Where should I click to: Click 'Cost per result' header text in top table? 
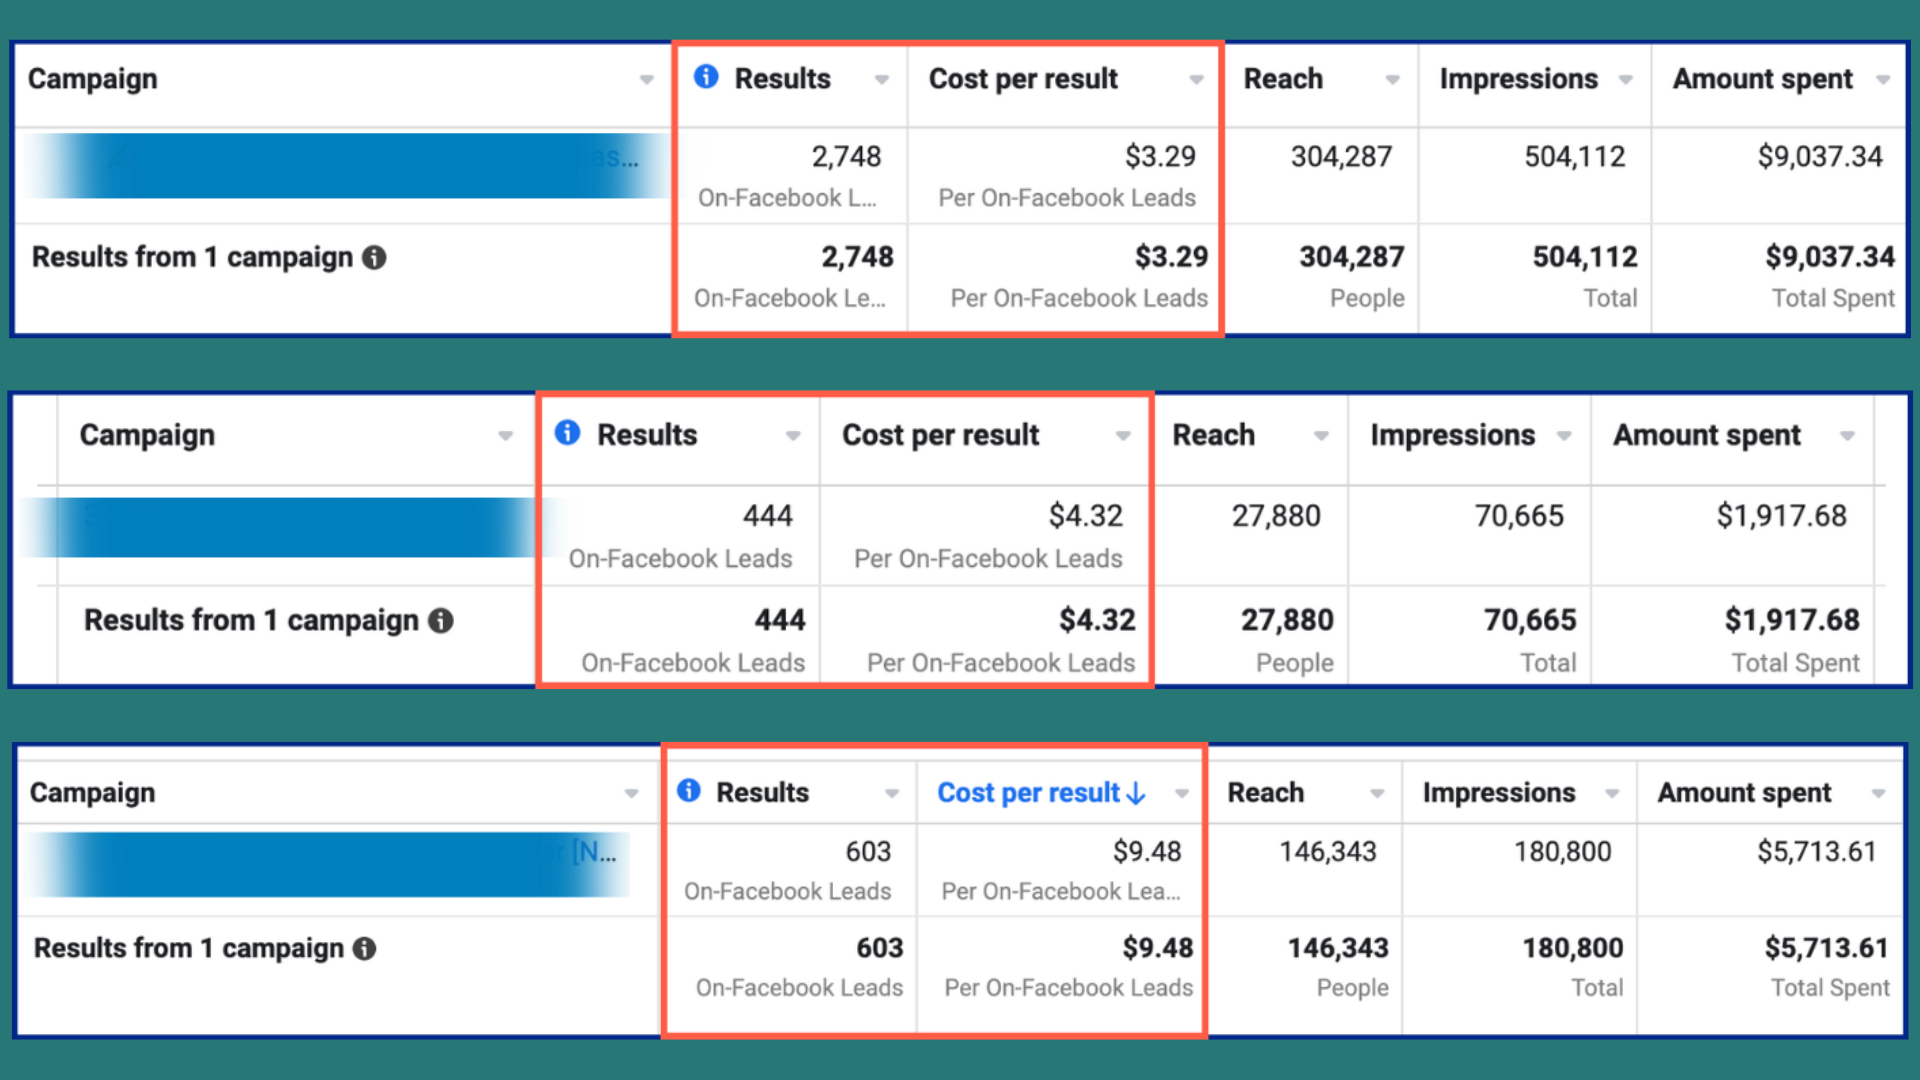(1023, 79)
